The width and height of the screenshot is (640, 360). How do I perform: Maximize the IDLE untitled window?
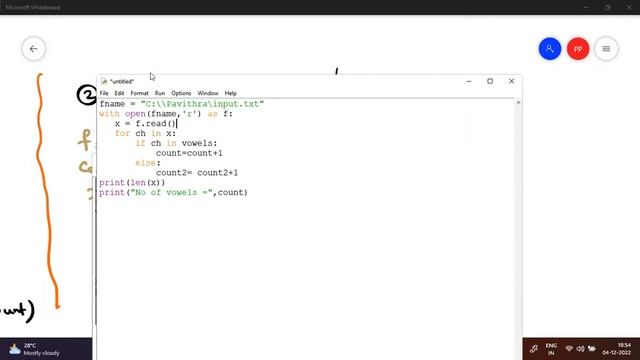click(490, 81)
